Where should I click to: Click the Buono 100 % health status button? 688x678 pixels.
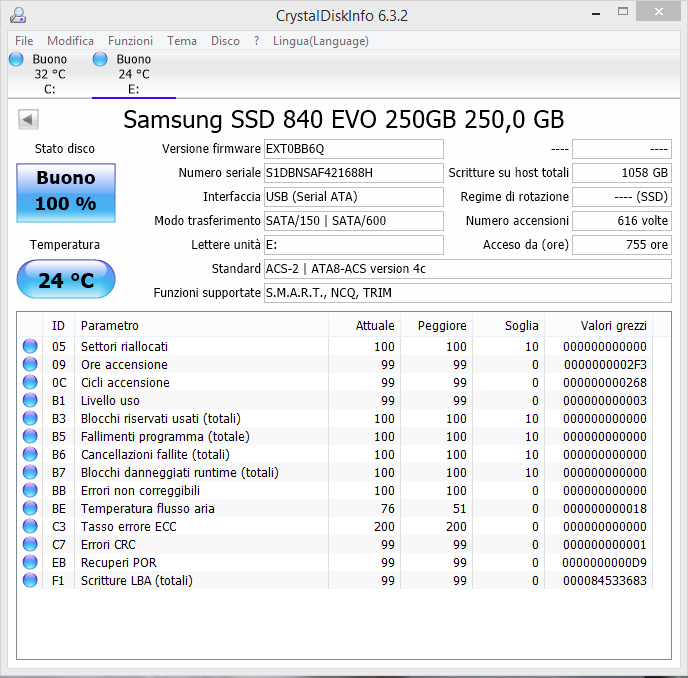pyautogui.click(x=66, y=193)
